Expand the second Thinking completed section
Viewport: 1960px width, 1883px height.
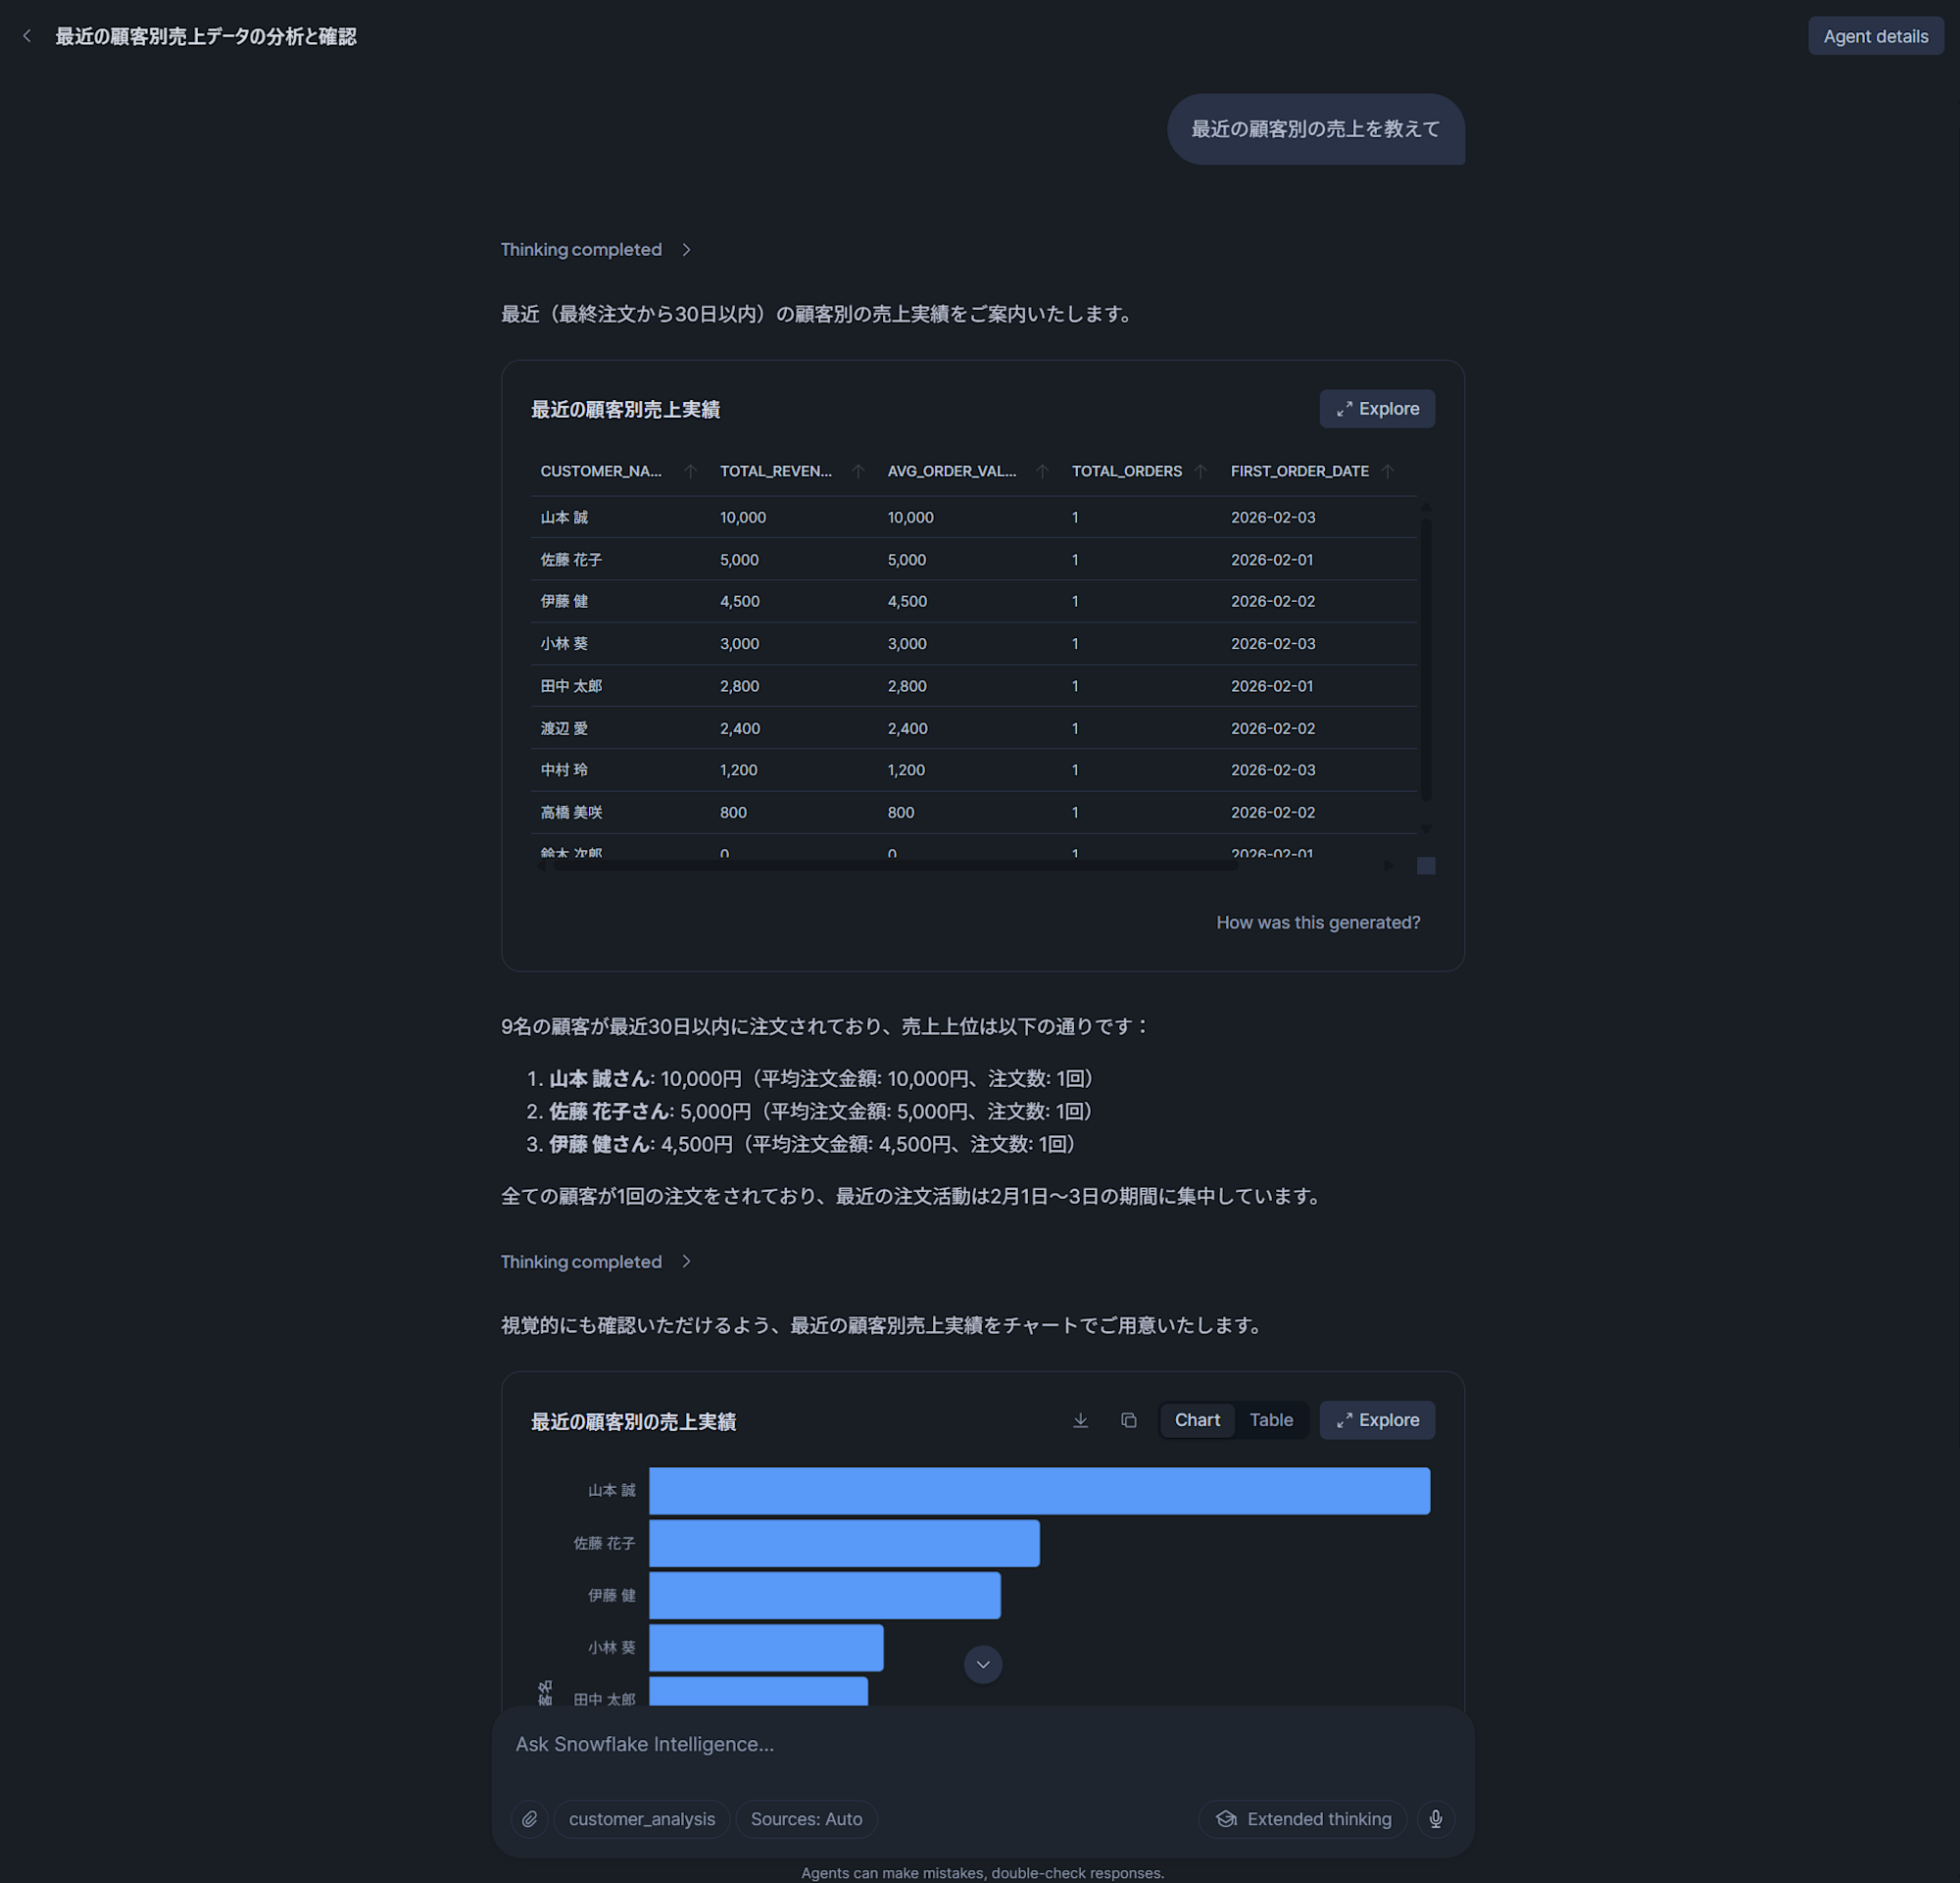tap(595, 1262)
